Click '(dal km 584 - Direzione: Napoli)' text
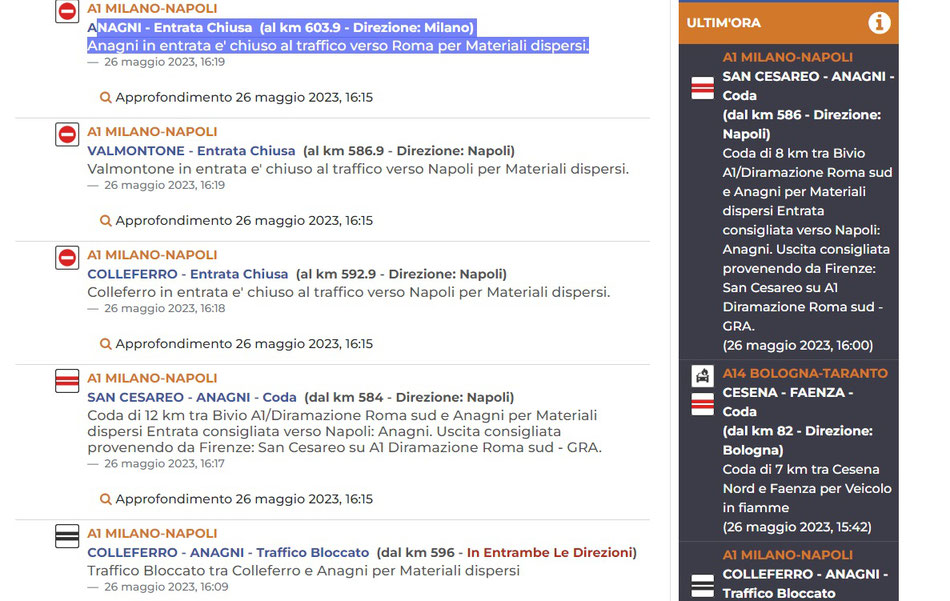 pyautogui.click(x=409, y=397)
